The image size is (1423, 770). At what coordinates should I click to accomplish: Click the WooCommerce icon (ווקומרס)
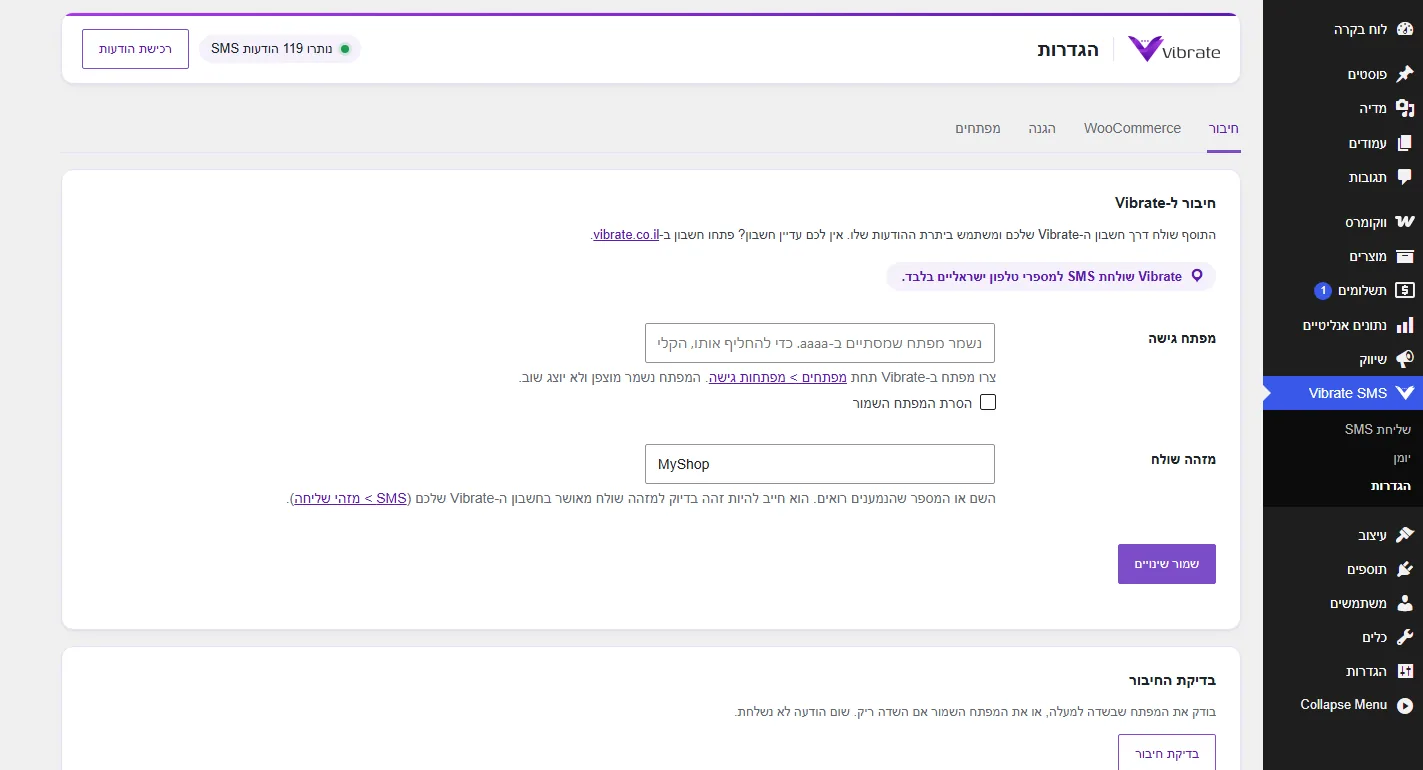point(1404,222)
